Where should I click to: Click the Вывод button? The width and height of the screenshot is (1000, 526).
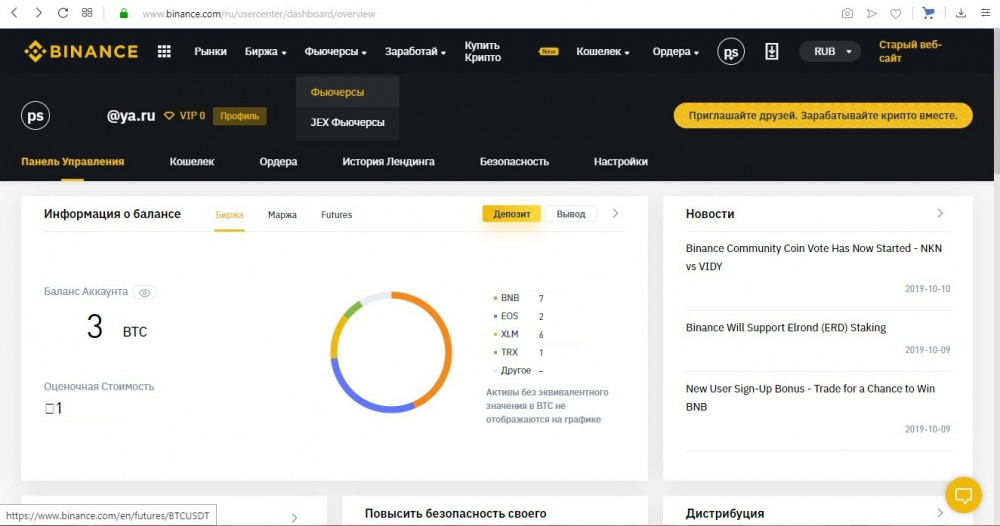click(x=571, y=214)
